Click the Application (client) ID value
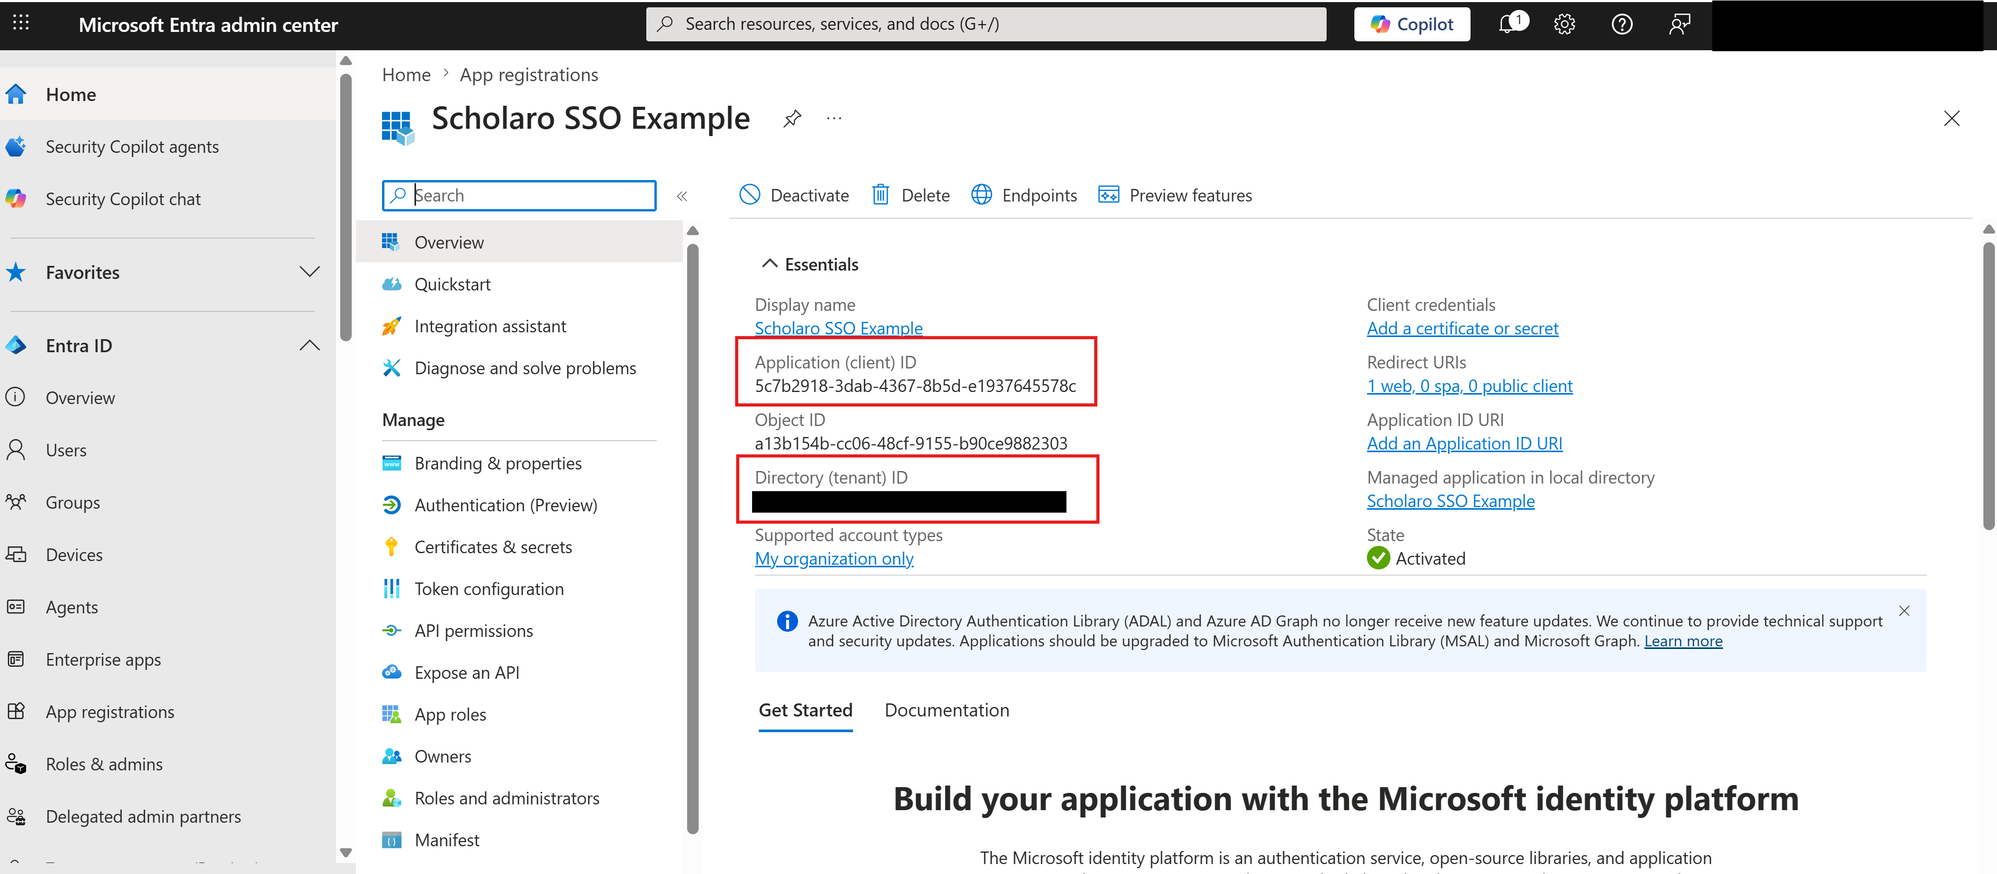The image size is (1997, 874). pos(915,386)
